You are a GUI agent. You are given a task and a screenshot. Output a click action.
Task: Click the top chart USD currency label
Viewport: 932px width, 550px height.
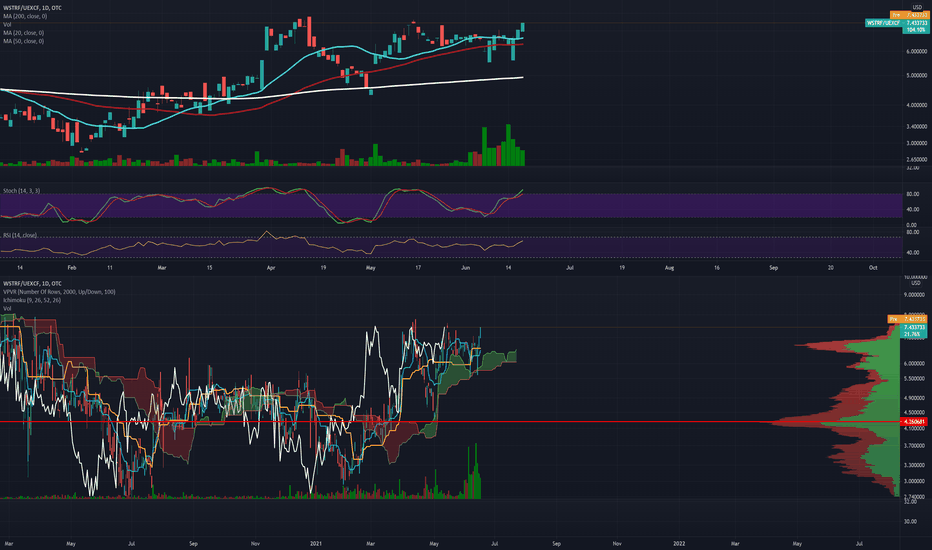[x=917, y=8]
